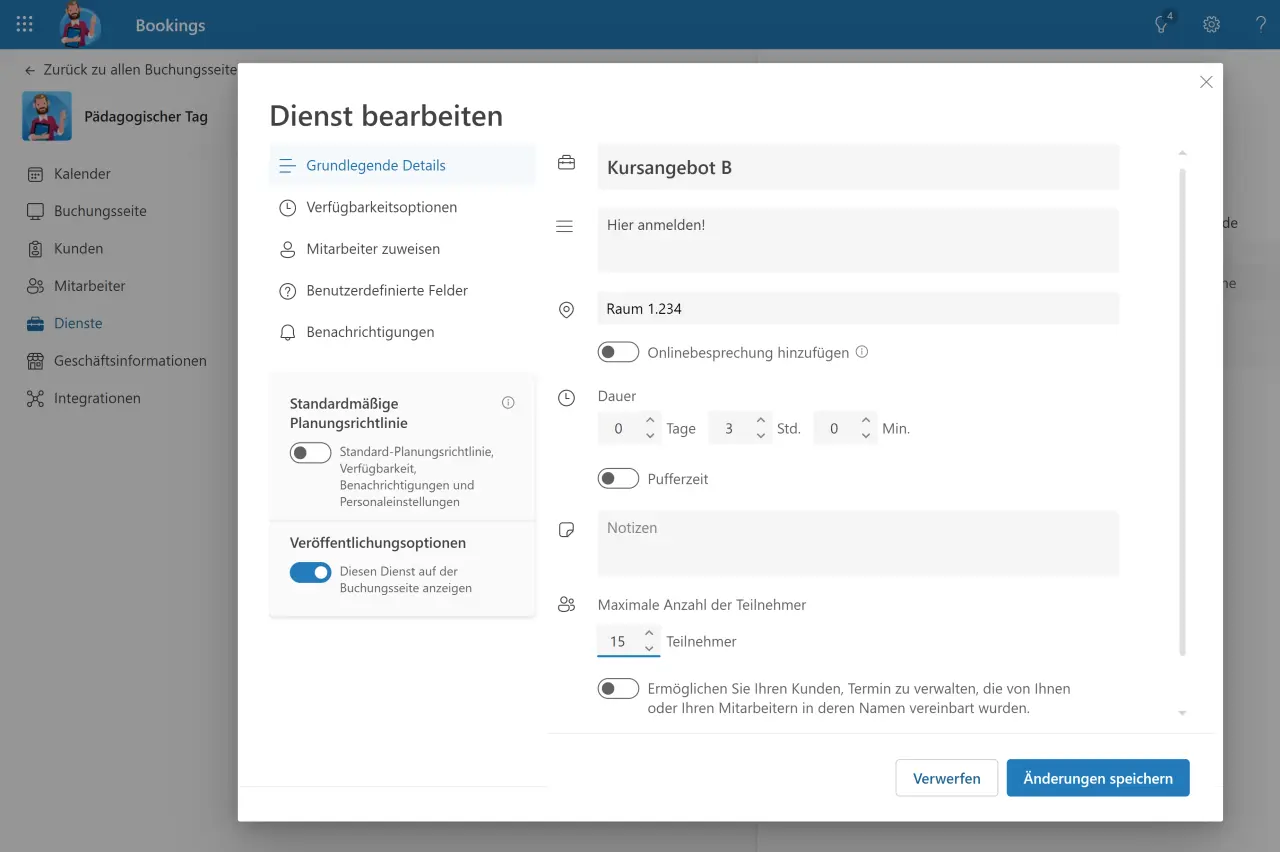Open Kalender in the left sidebar
This screenshot has width=1280, height=852.
click(x=82, y=174)
